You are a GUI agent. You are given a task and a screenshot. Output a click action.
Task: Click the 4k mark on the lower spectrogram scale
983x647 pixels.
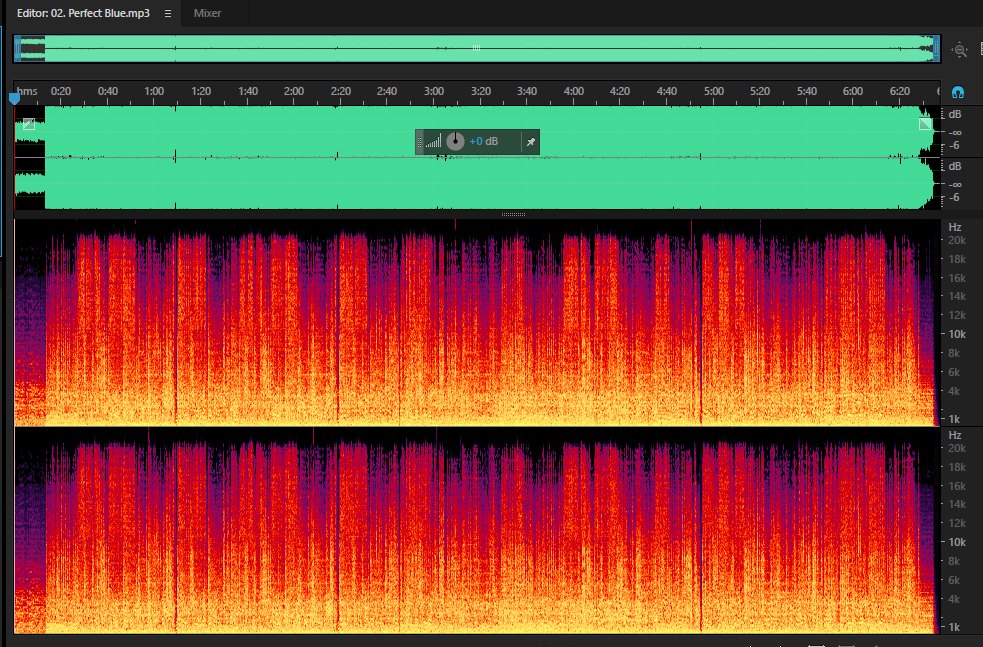954,599
